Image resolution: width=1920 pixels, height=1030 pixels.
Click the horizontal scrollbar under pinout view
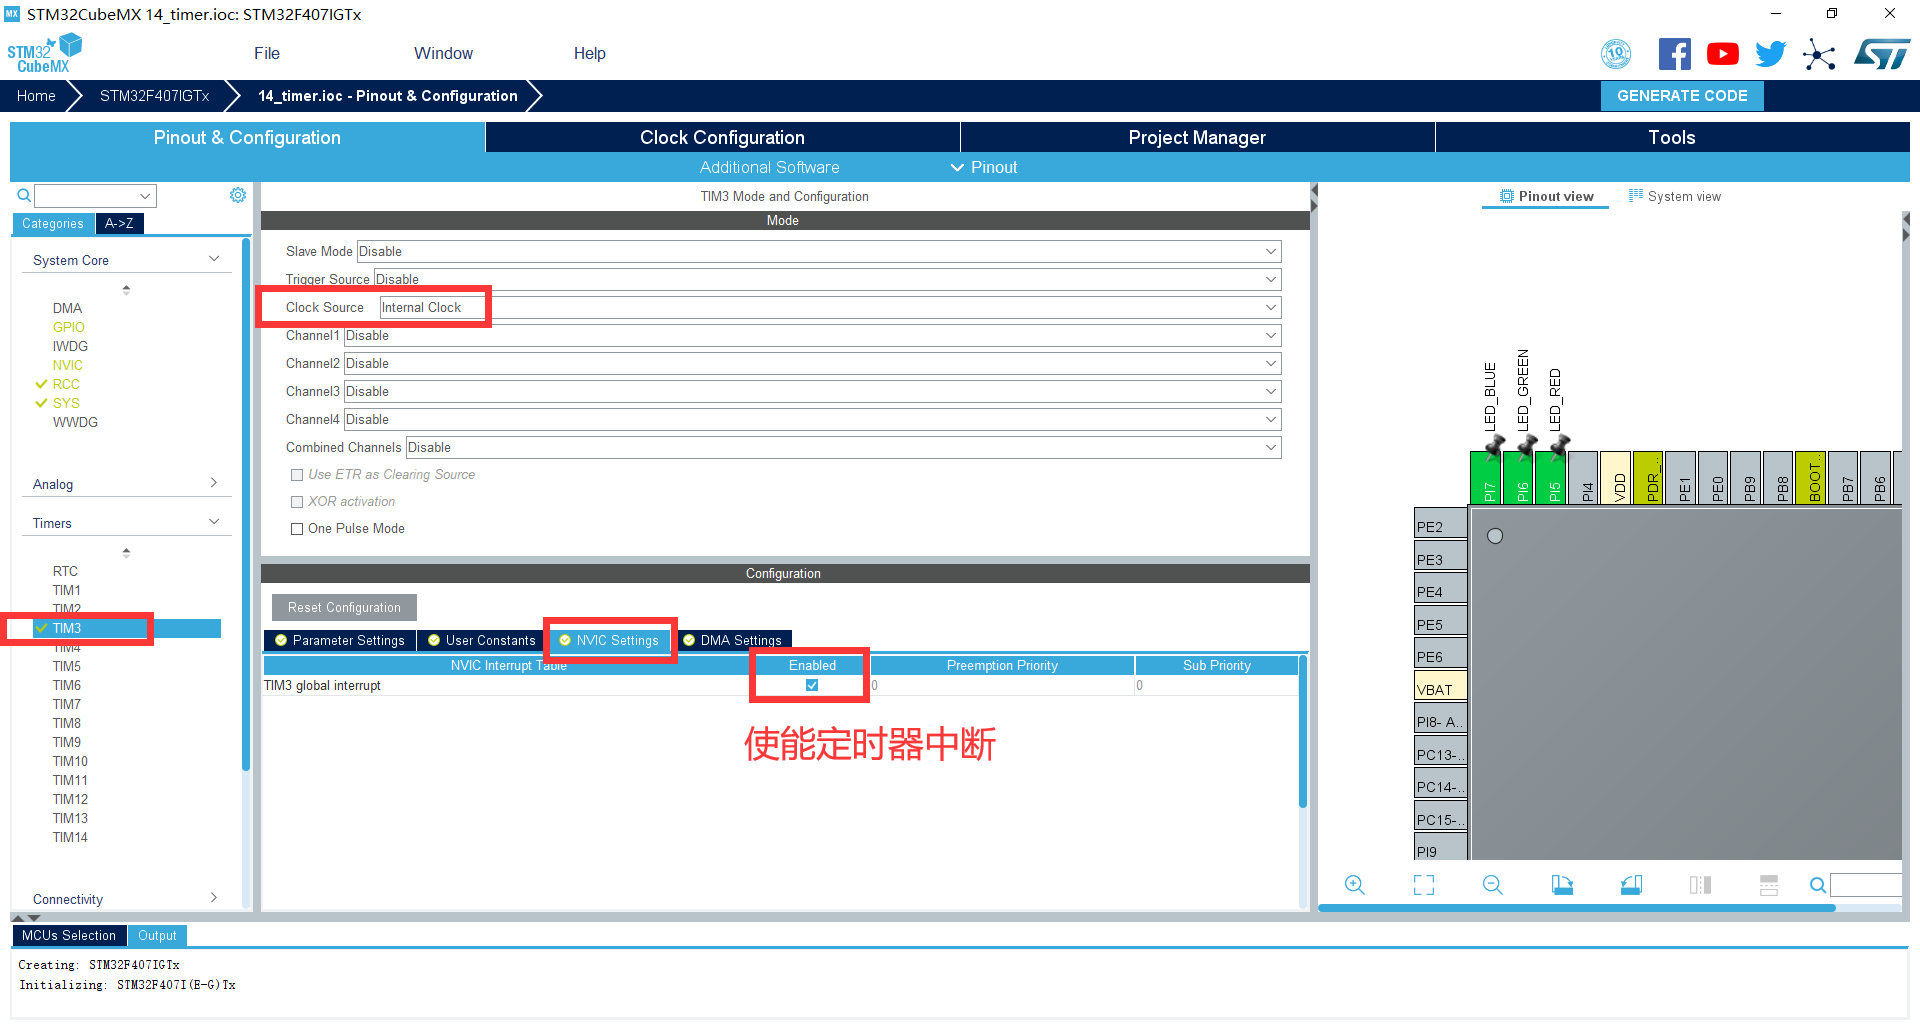(x=1576, y=908)
